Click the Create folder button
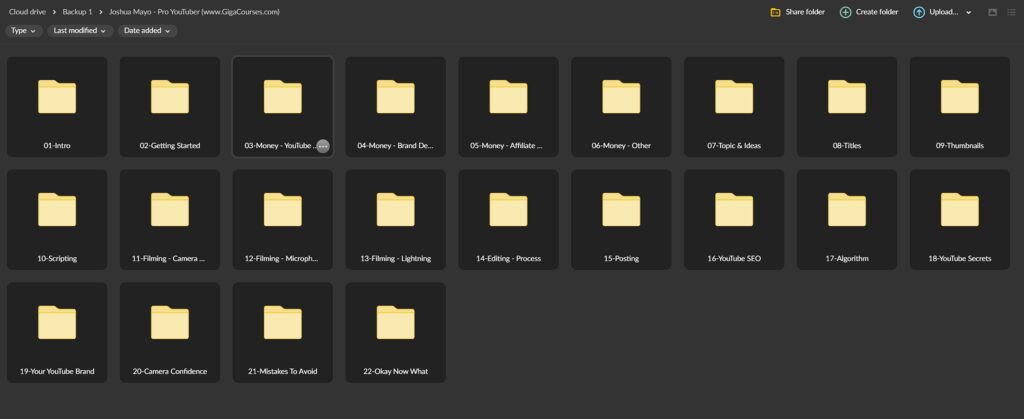This screenshot has height=419, width=1024. (869, 12)
